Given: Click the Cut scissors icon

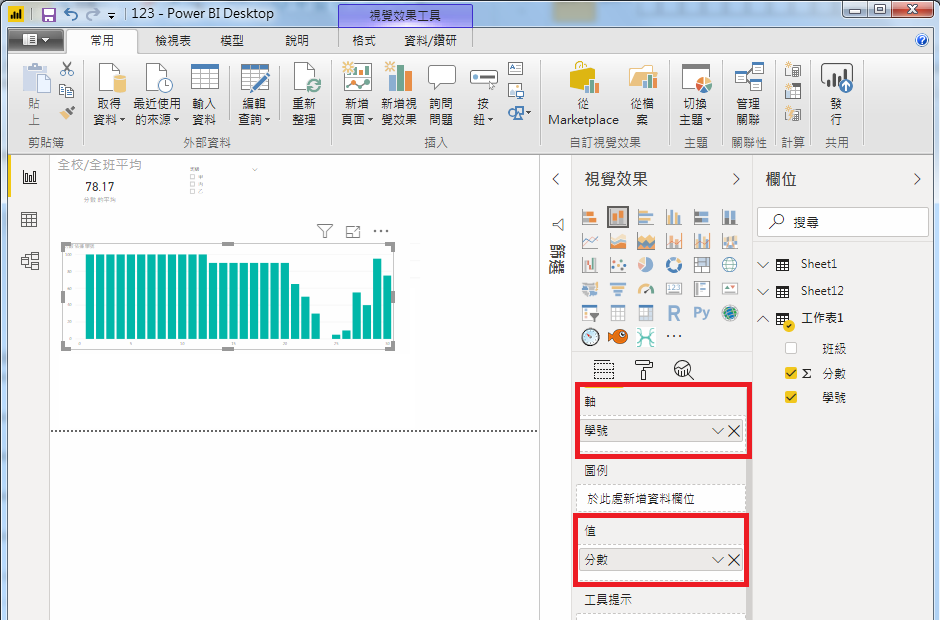Looking at the screenshot, I should pos(67,69).
